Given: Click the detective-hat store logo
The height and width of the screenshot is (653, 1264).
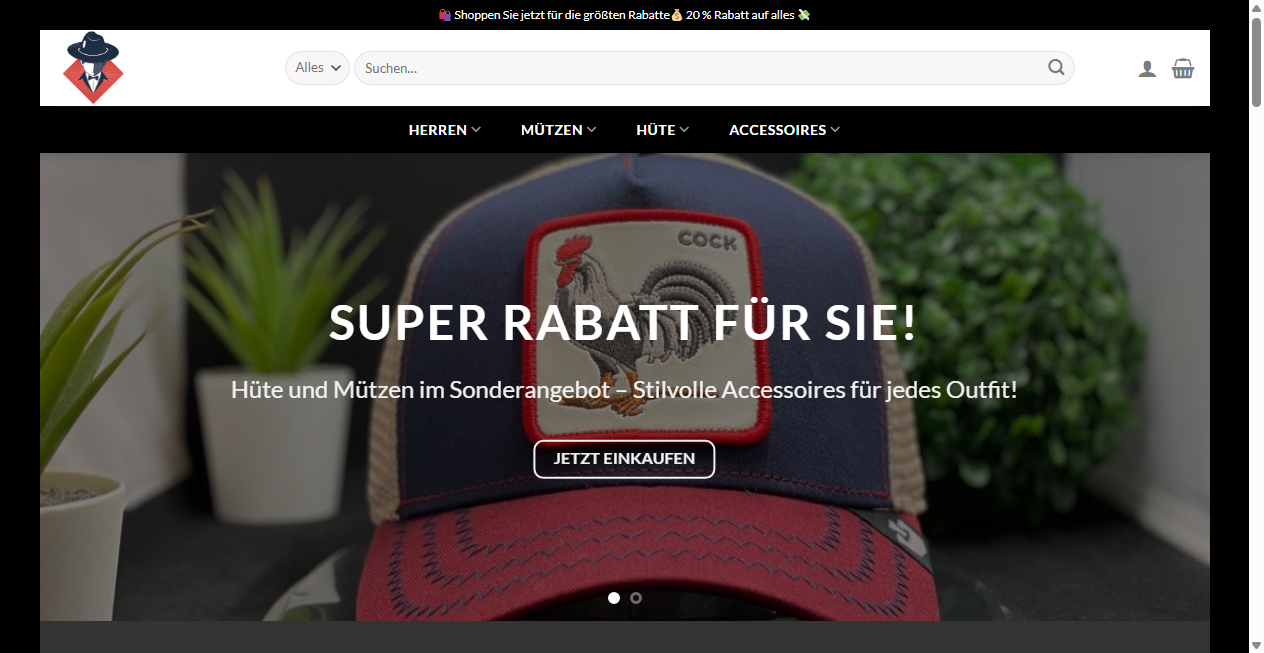Looking at the screenshot, I should pos(93,68).
